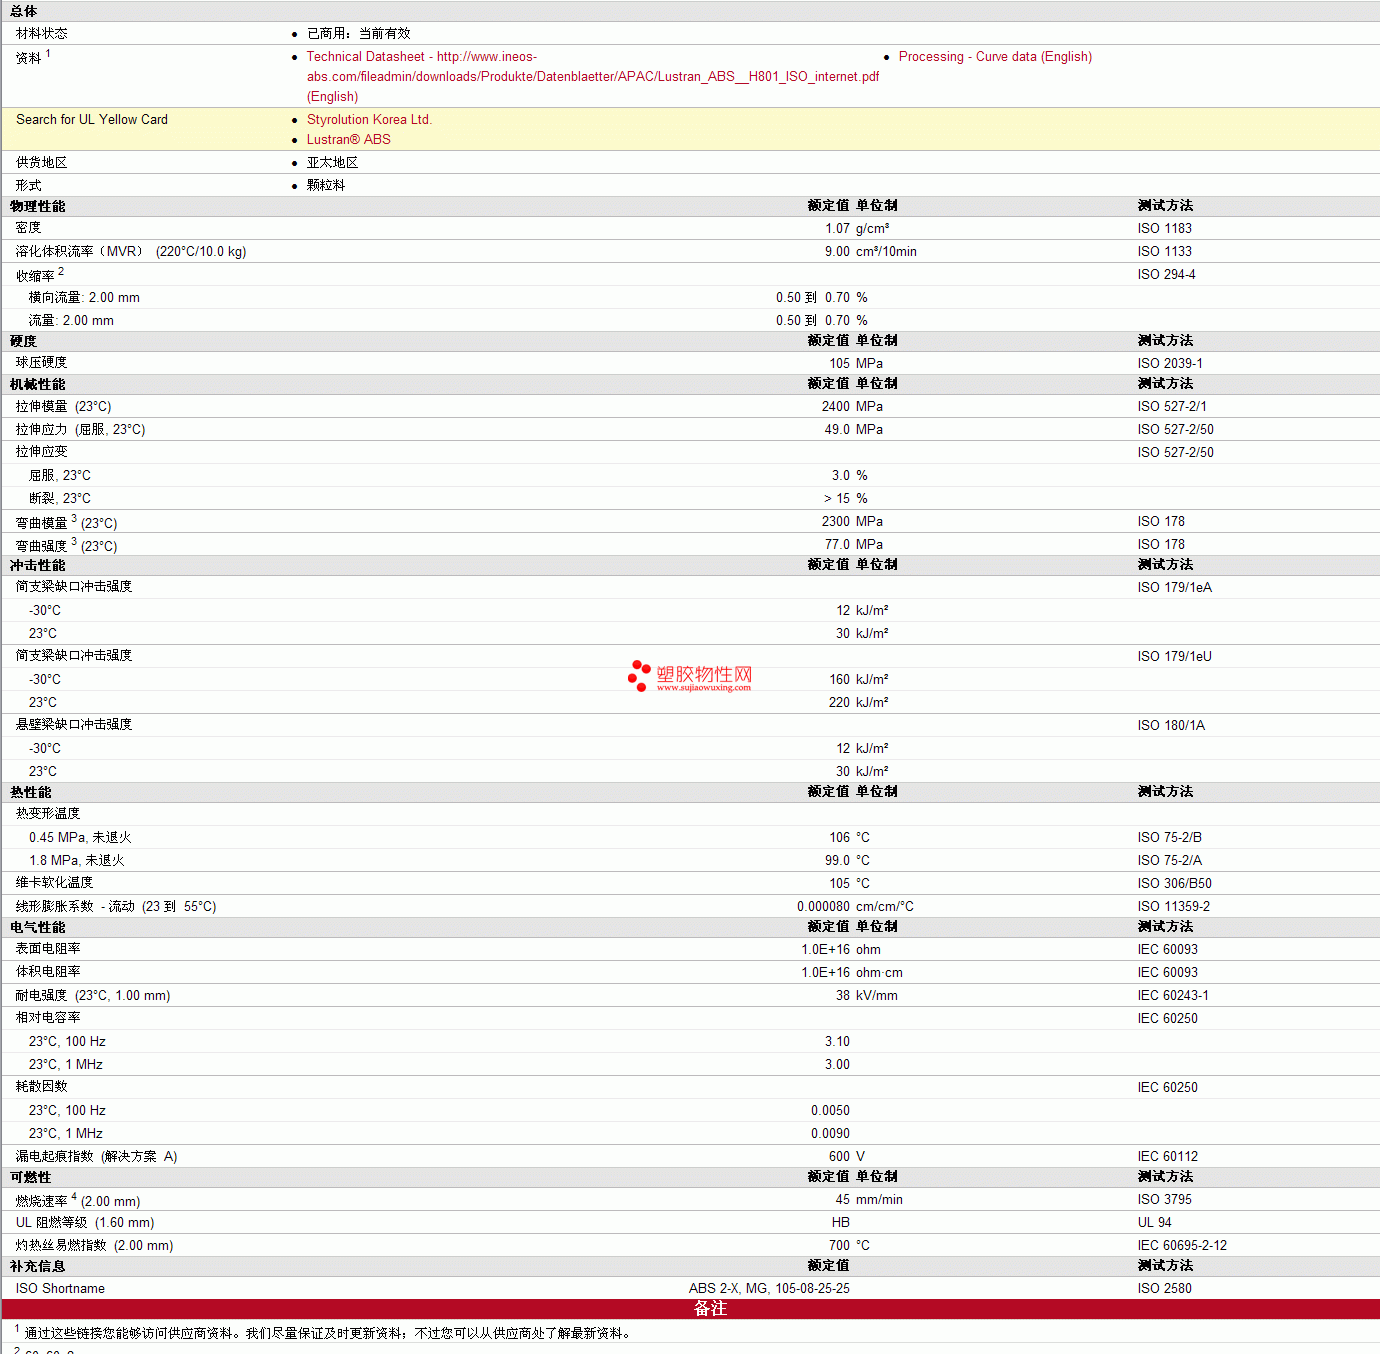Image resolution: width=1380 pixels, height=1354 pixels.
Task: Select relative permittivity value 3.00
Action: point(837,1064)
